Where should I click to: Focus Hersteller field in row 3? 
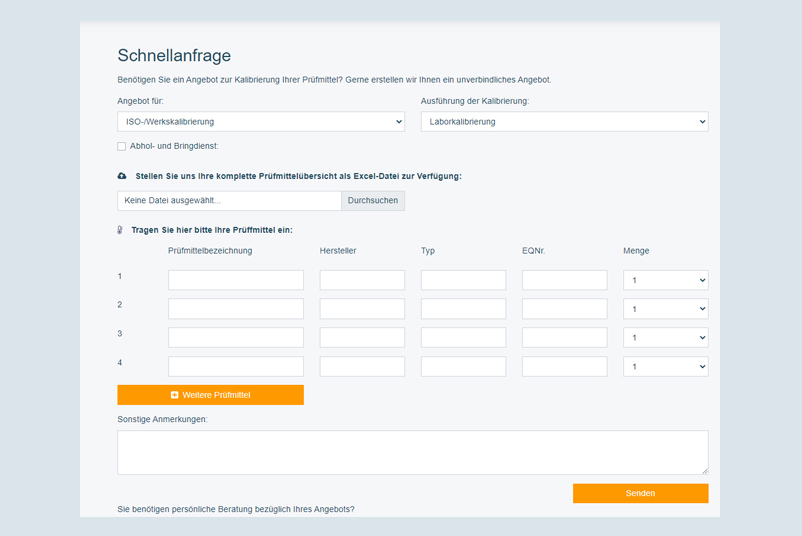(x=362, y=338)
